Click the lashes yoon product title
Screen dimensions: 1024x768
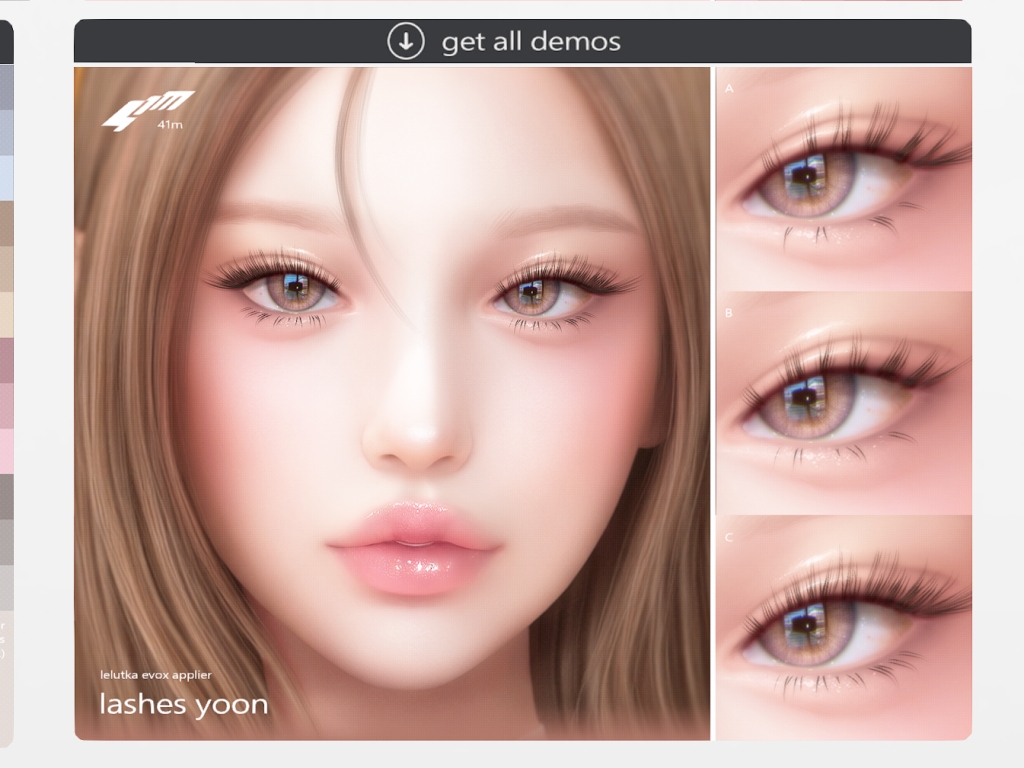[183, 705]
